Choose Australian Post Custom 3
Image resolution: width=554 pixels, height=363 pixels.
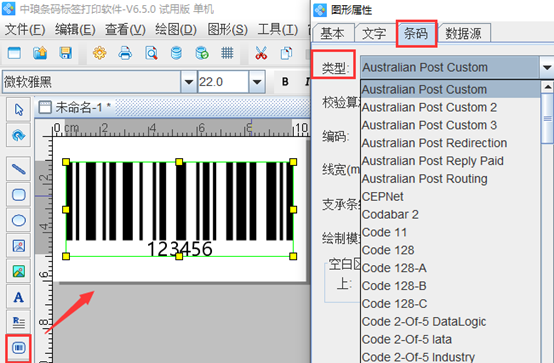tap(450, 125)
